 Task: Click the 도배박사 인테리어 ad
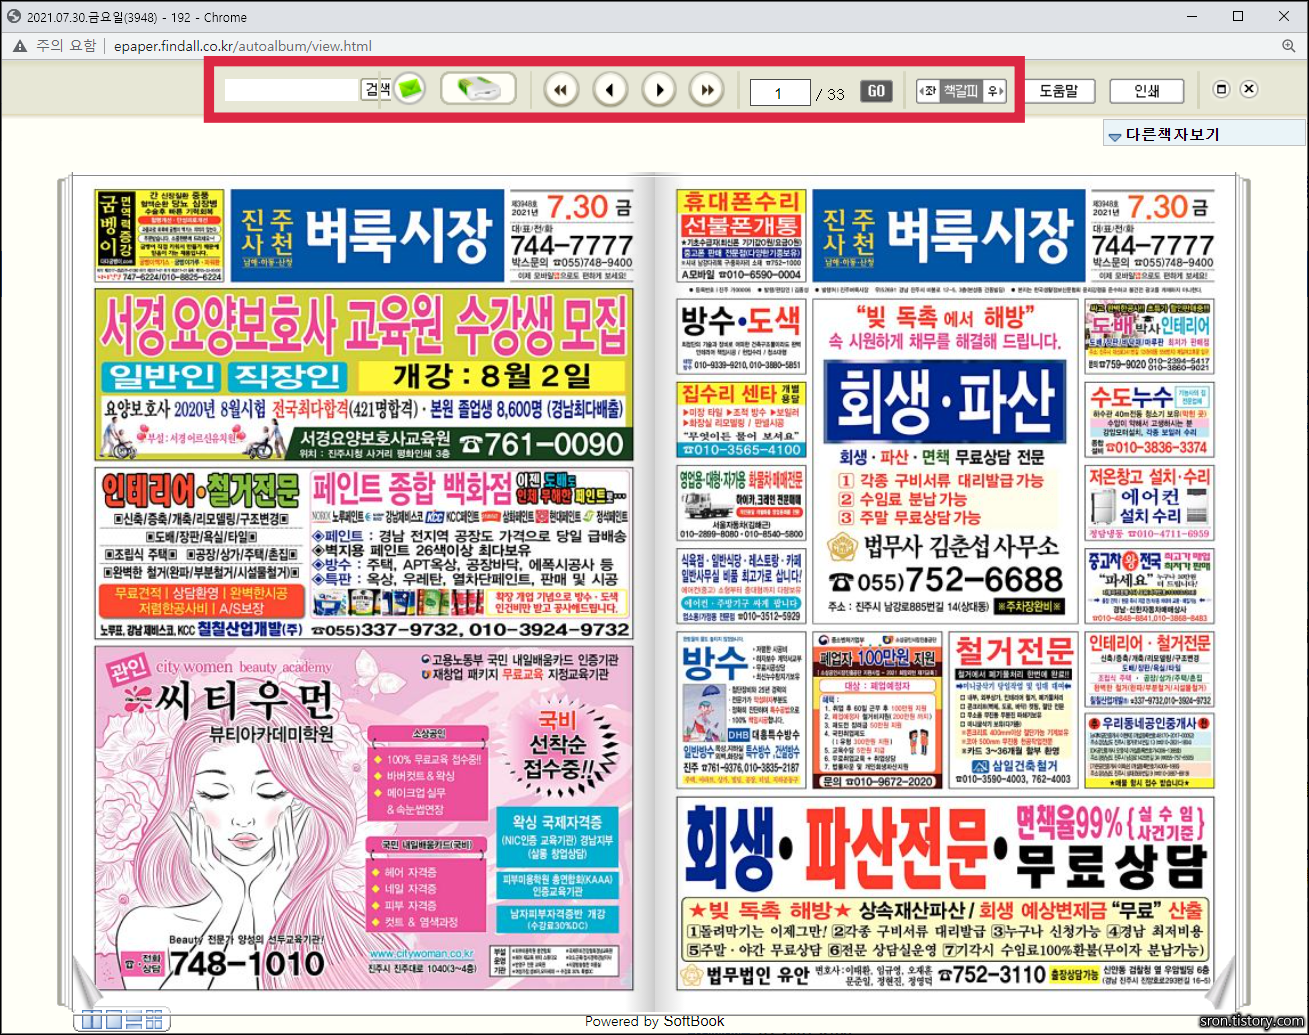coord(1149,336)
